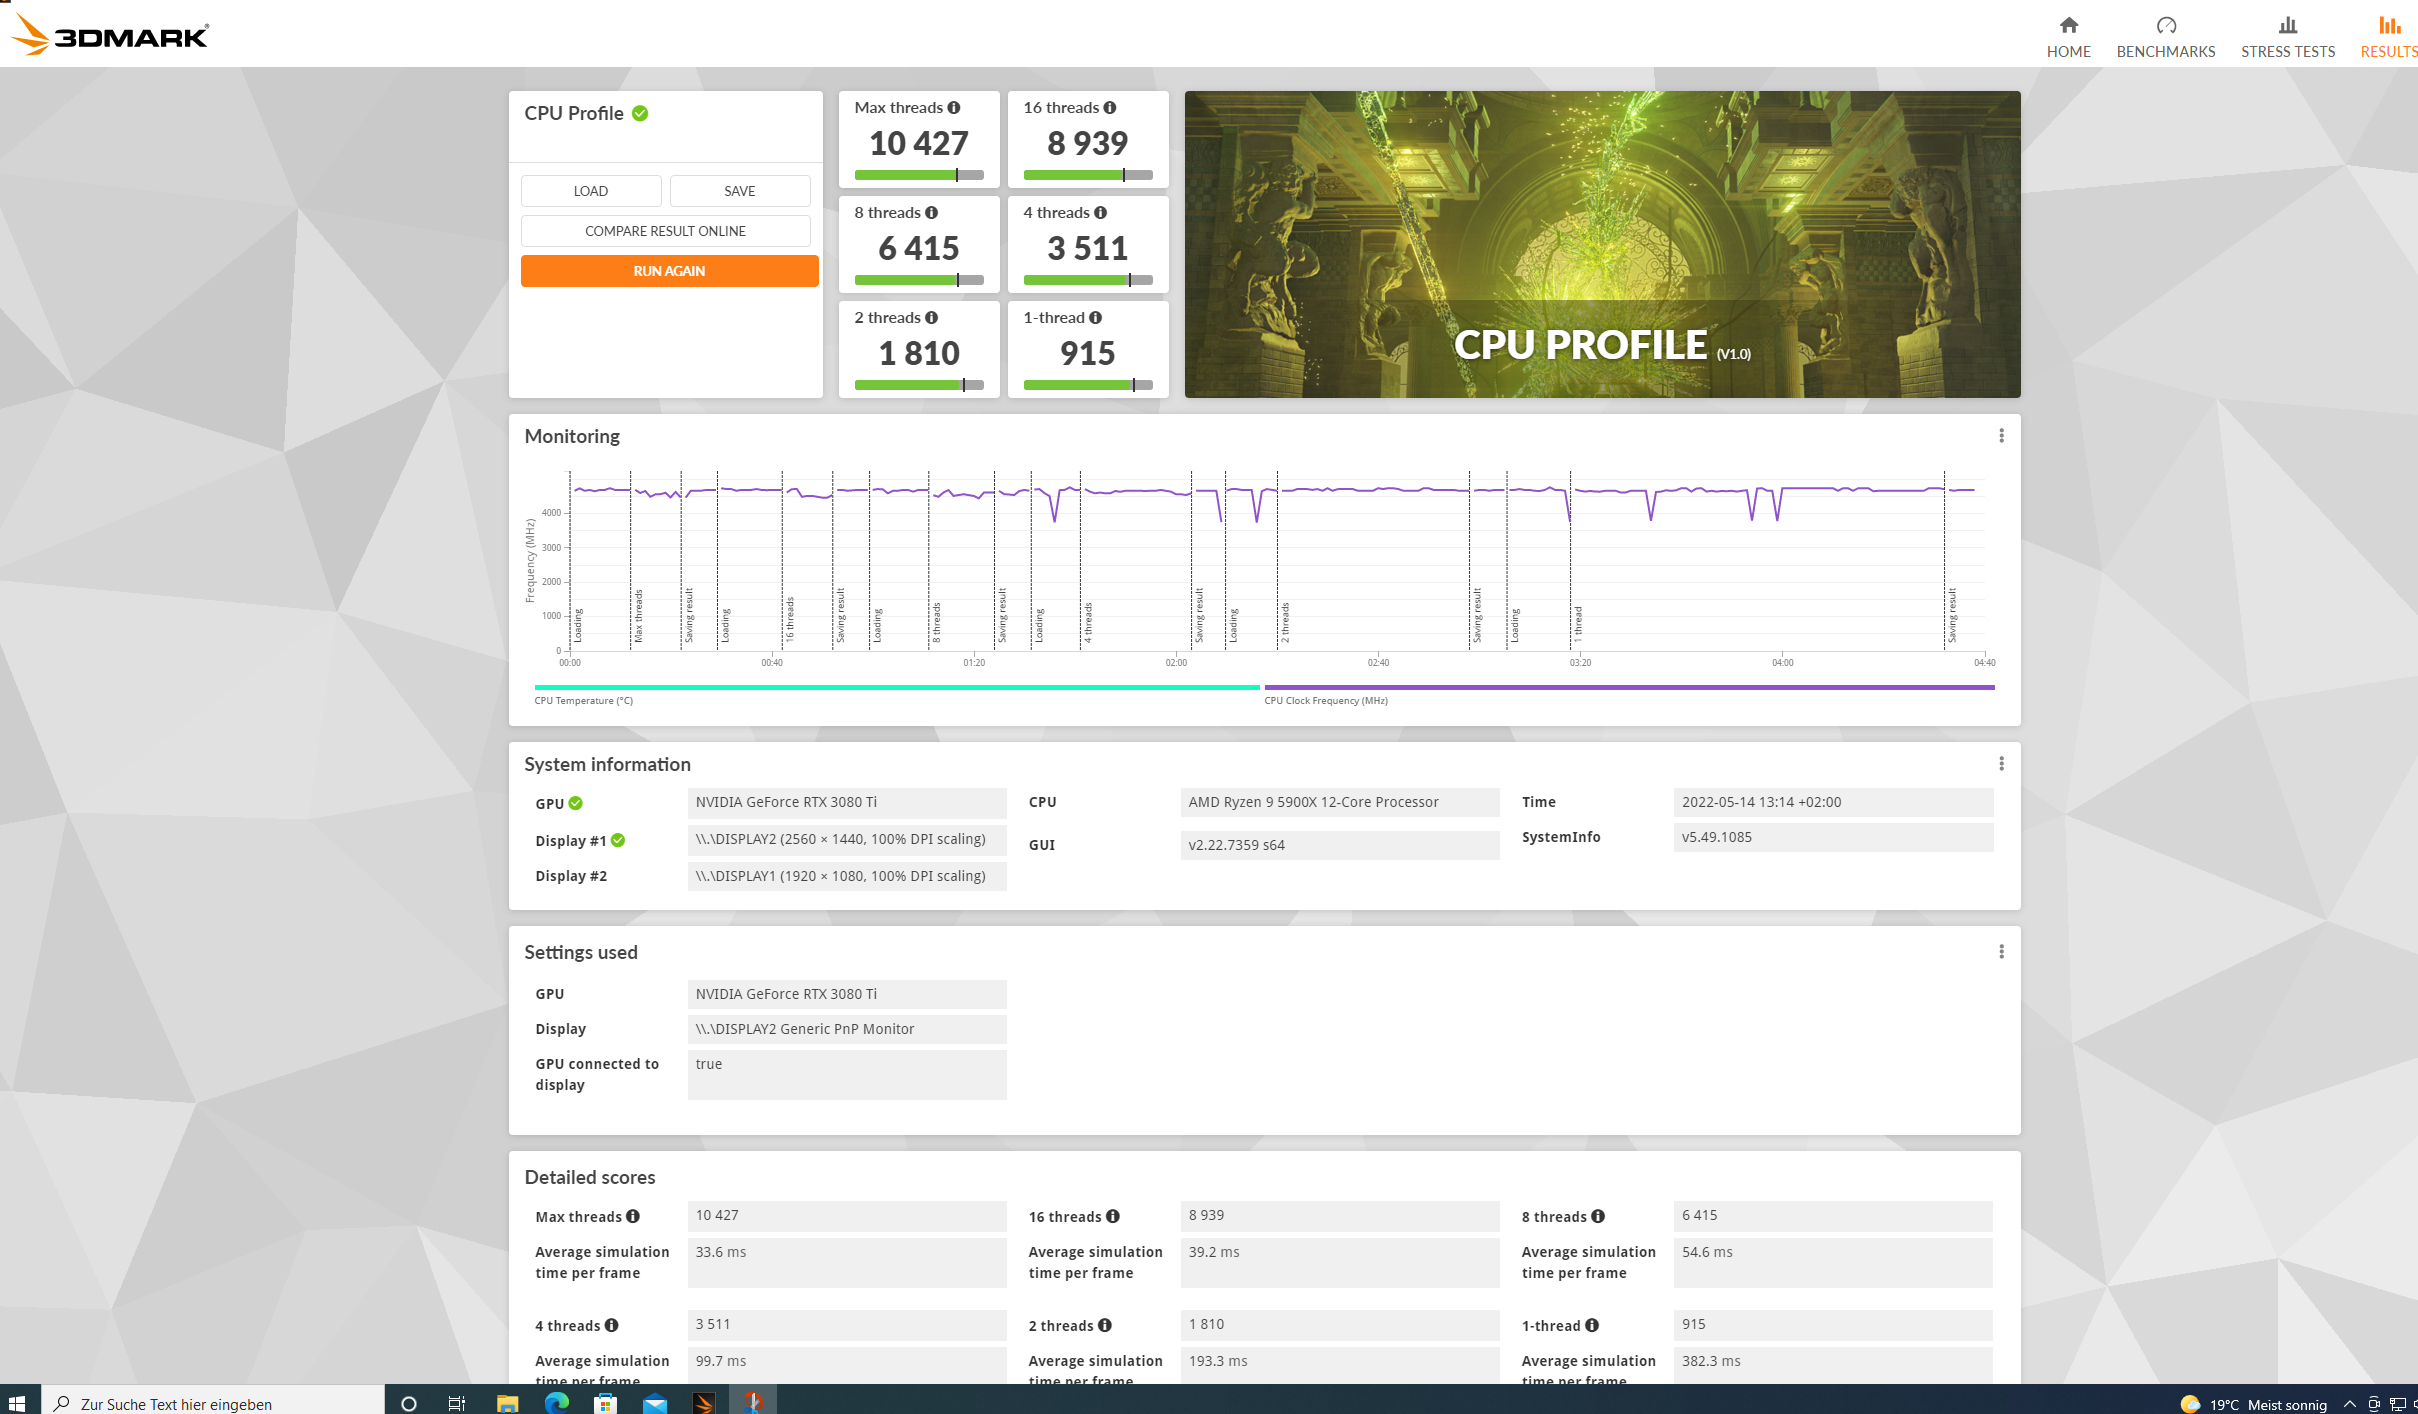The image size is (2418, 1414).
Task: Go to the Benchmarks tab
Action: click(2165, 36)
